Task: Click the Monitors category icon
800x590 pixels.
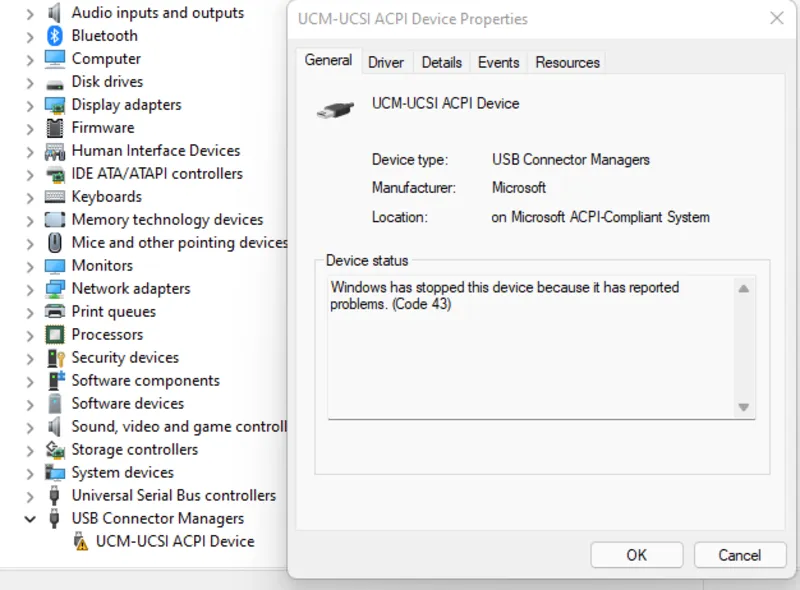Action: click(55, 266)
